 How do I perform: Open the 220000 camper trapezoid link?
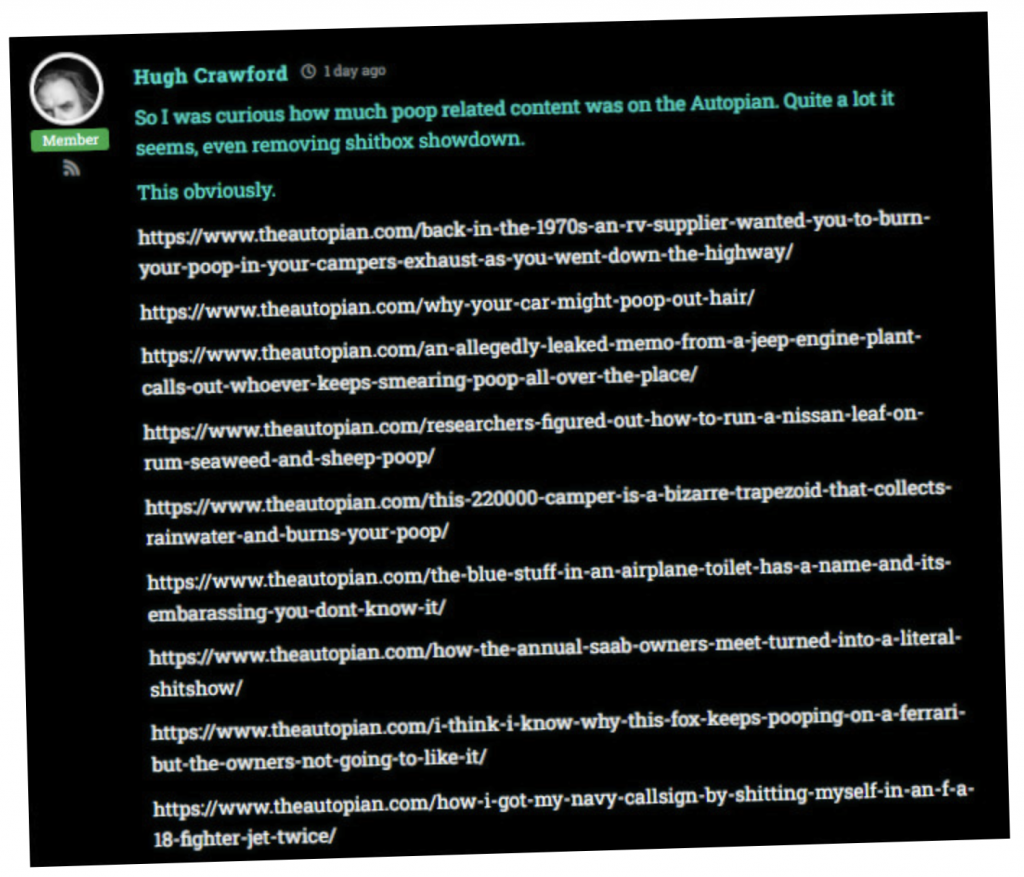click(x=548, y=513)
